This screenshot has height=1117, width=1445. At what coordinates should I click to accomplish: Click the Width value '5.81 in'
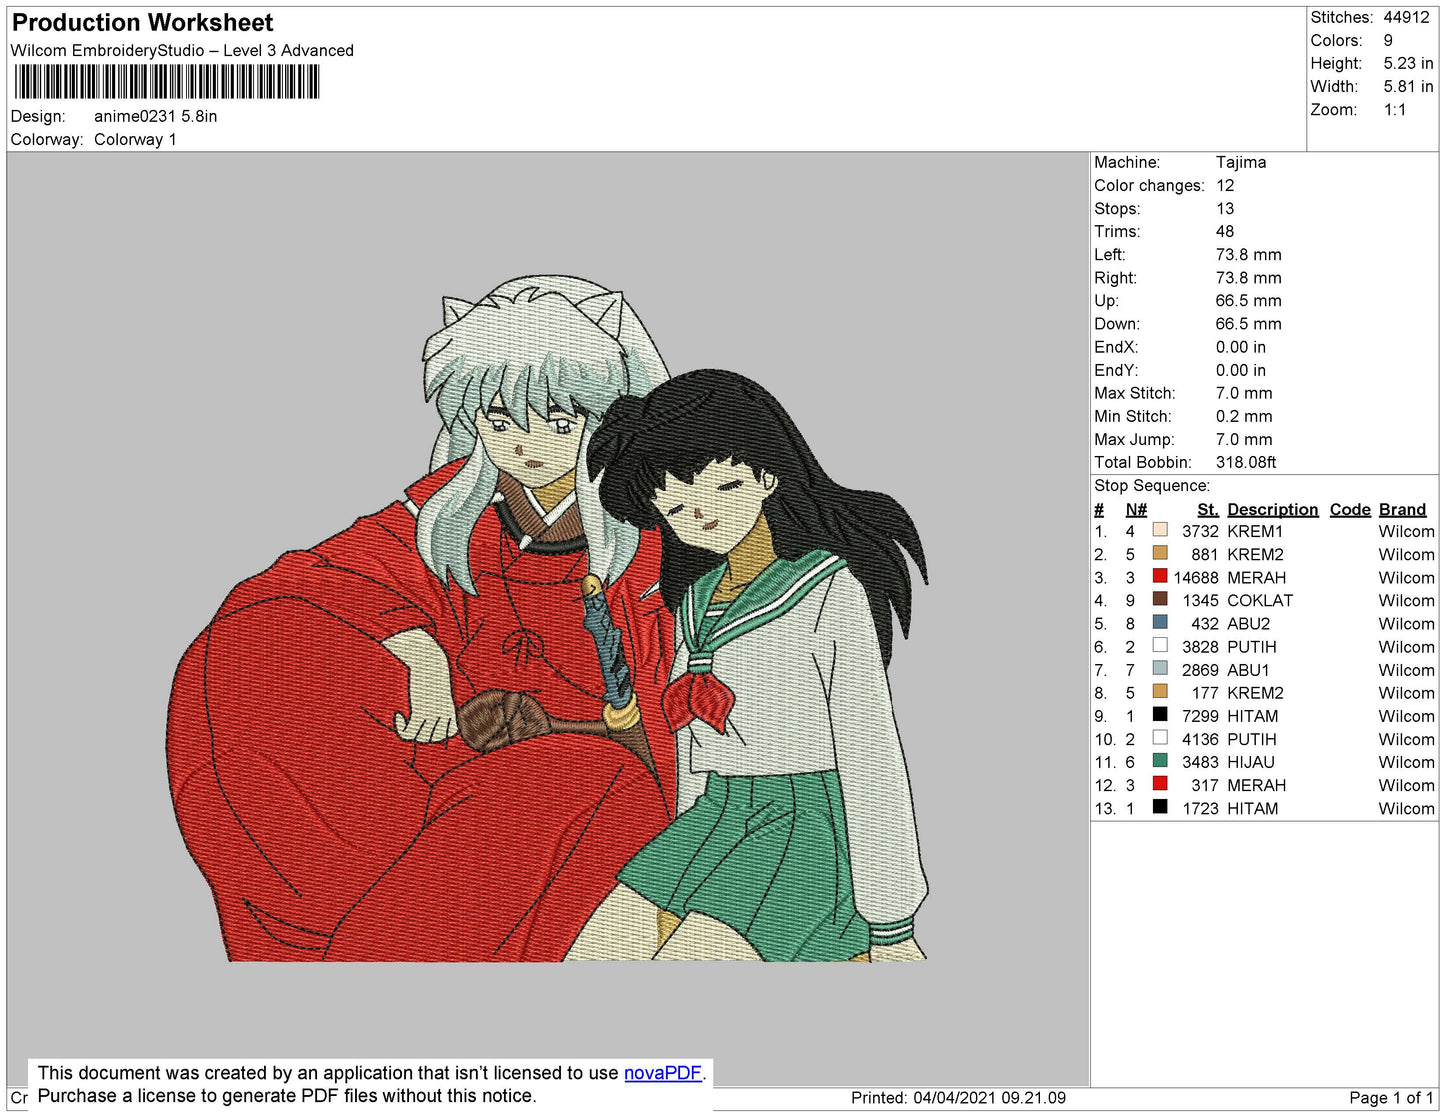click(x=1409, y=87)
